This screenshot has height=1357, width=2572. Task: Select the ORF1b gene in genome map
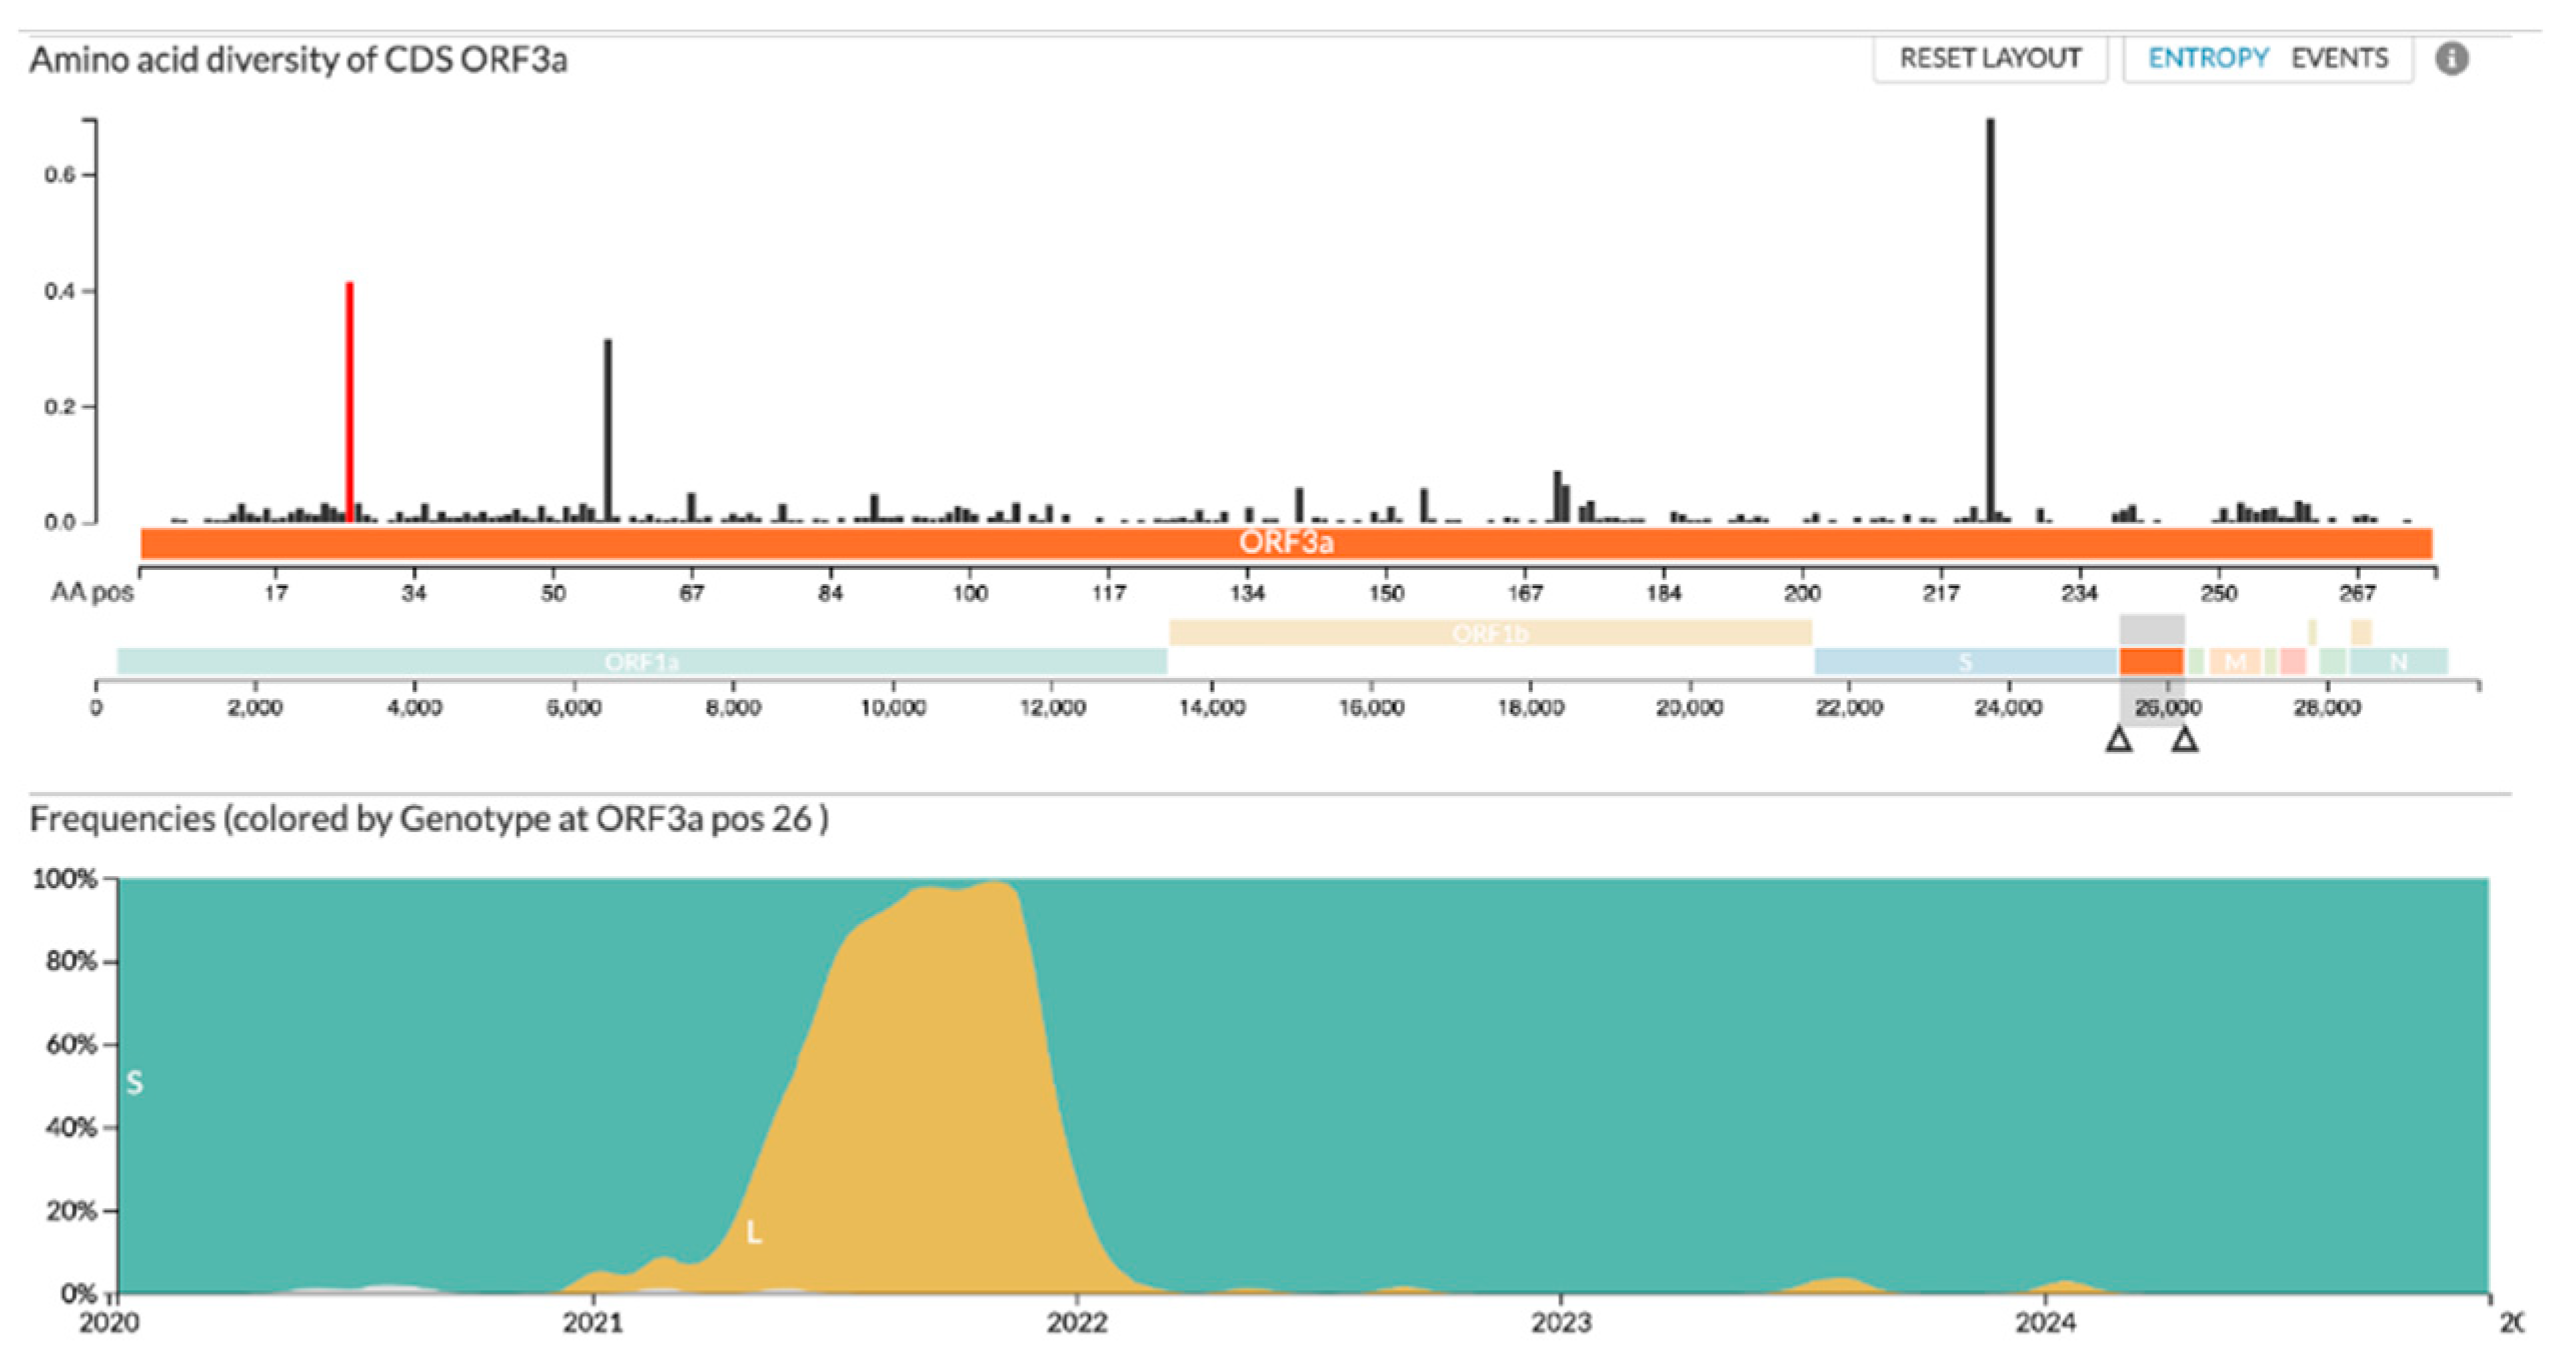1490,633
